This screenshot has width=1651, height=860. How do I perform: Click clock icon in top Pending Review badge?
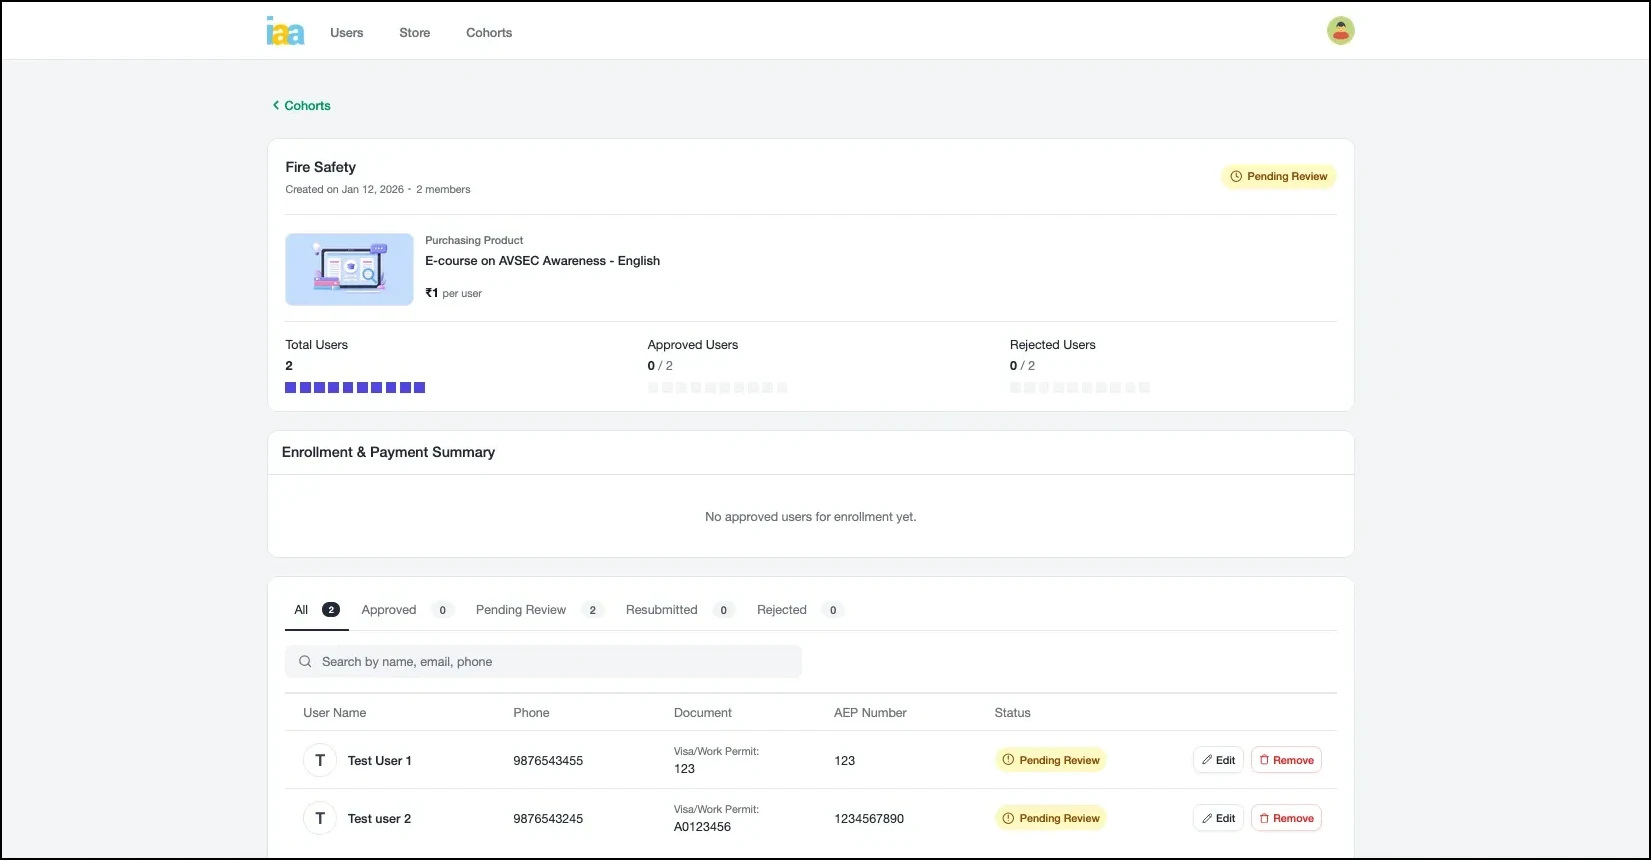tap(1236, 177)
